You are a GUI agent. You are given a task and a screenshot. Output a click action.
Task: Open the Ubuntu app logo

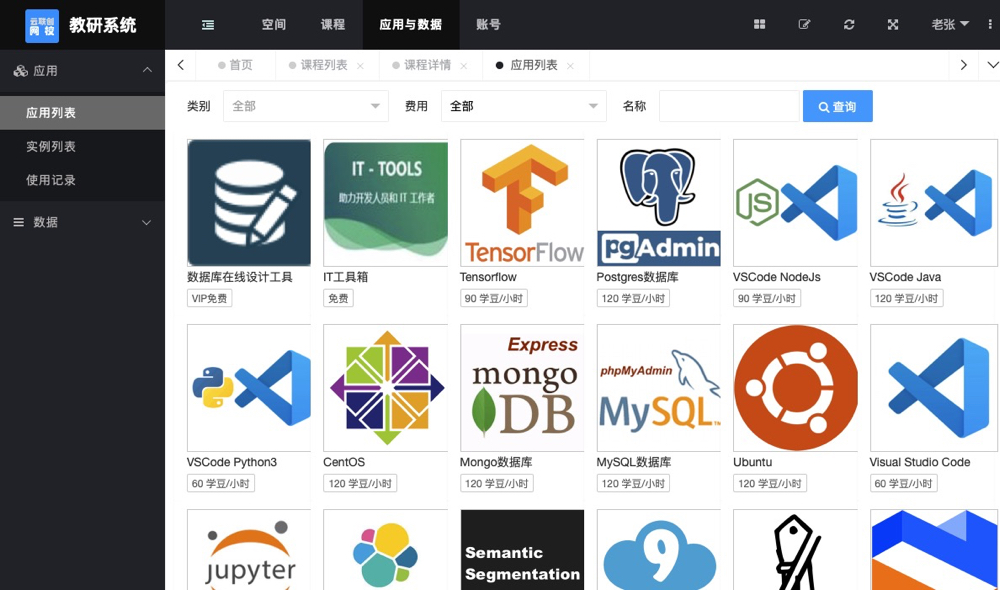click(795, 387)
